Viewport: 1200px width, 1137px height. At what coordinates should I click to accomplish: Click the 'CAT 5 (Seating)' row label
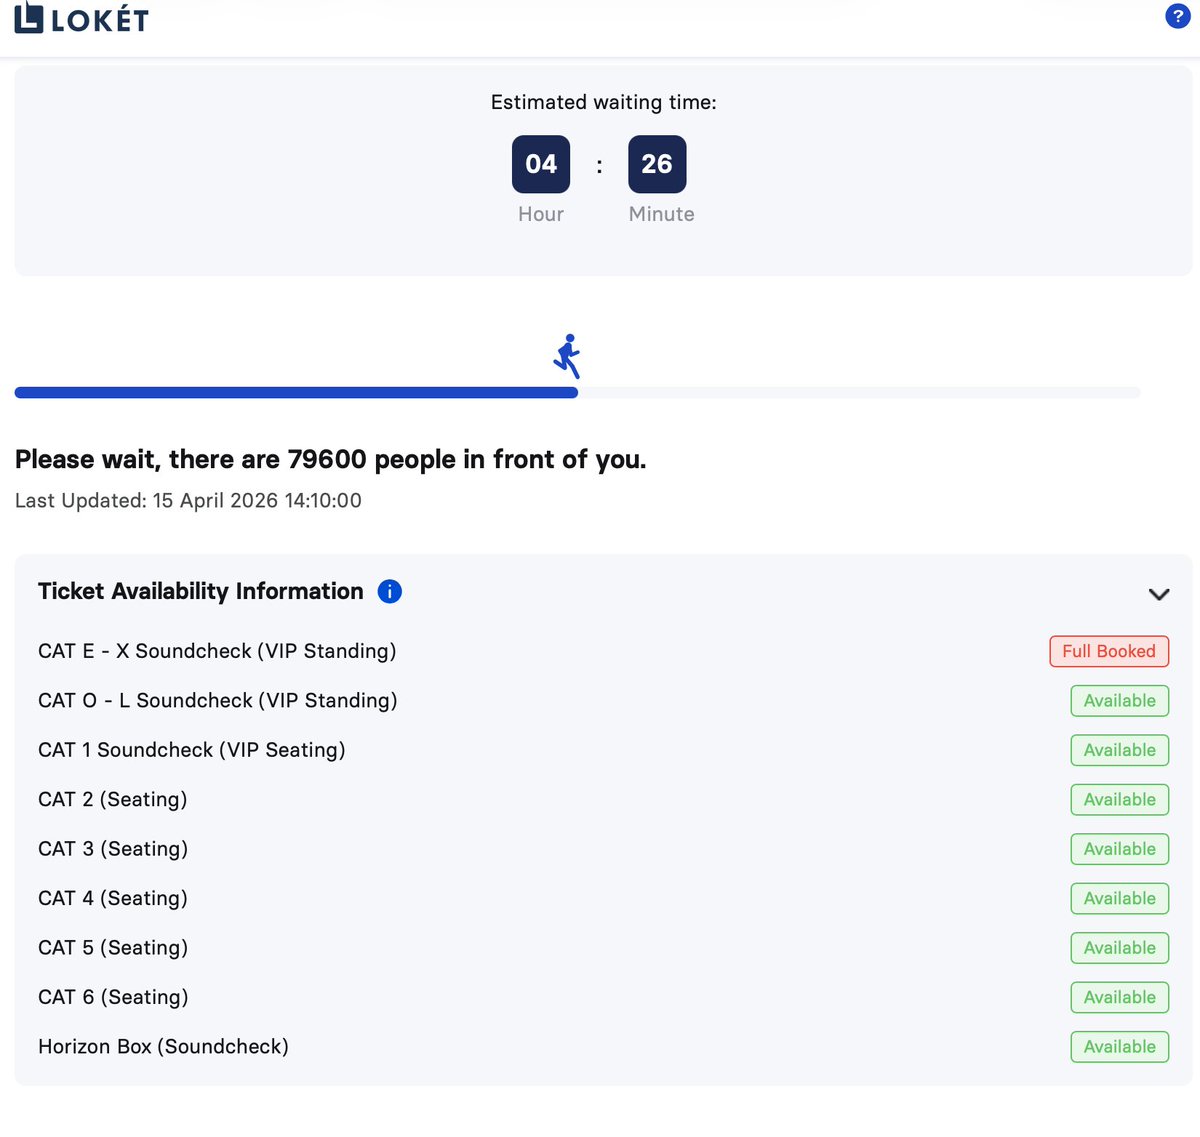[x=113, y=948]
